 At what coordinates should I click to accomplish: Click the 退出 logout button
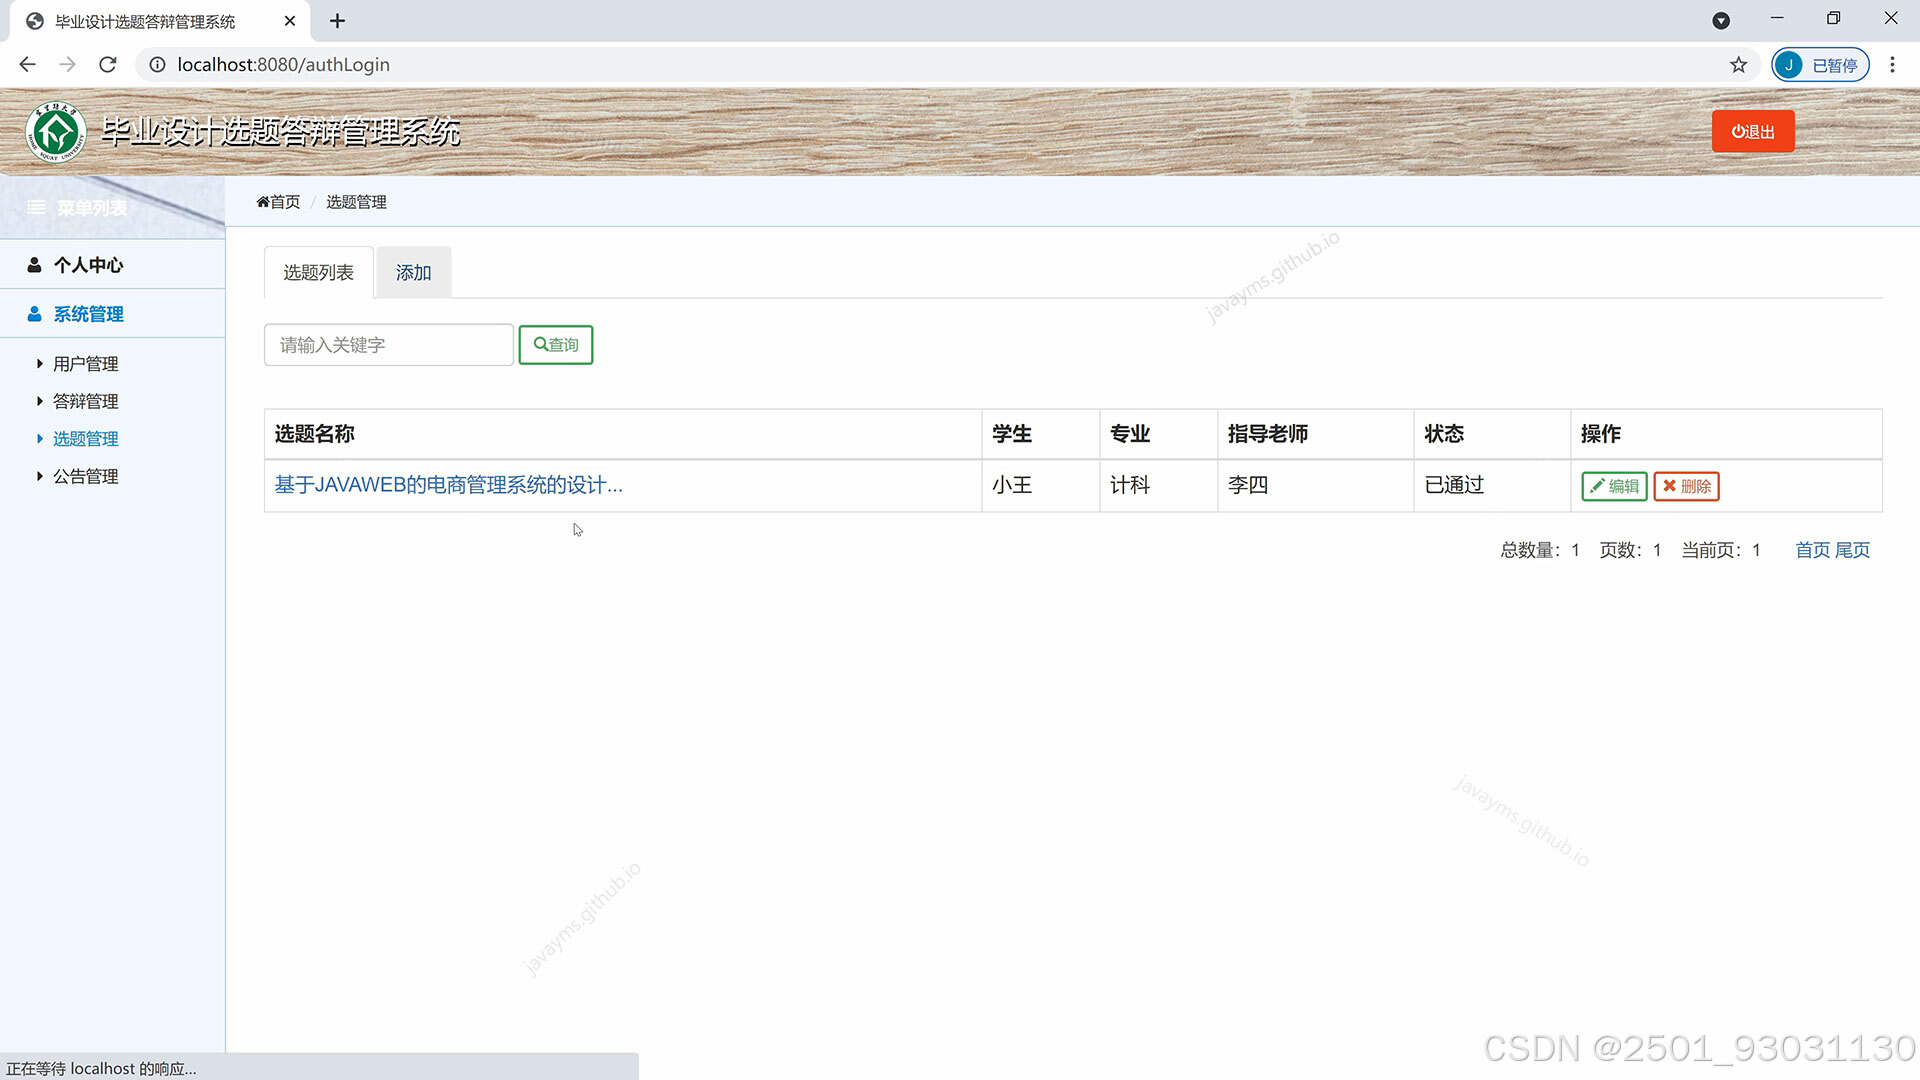(x=1753, y=132)
